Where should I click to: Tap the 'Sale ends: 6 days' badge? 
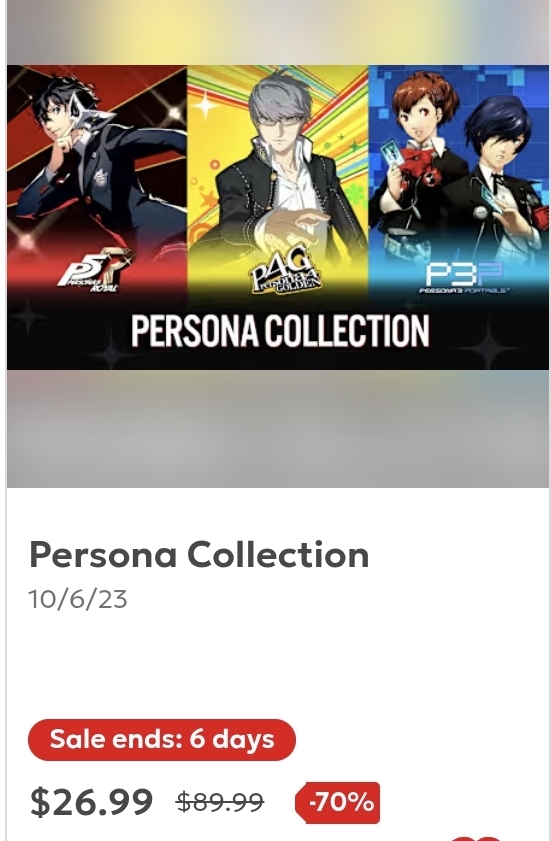point(161,740)
